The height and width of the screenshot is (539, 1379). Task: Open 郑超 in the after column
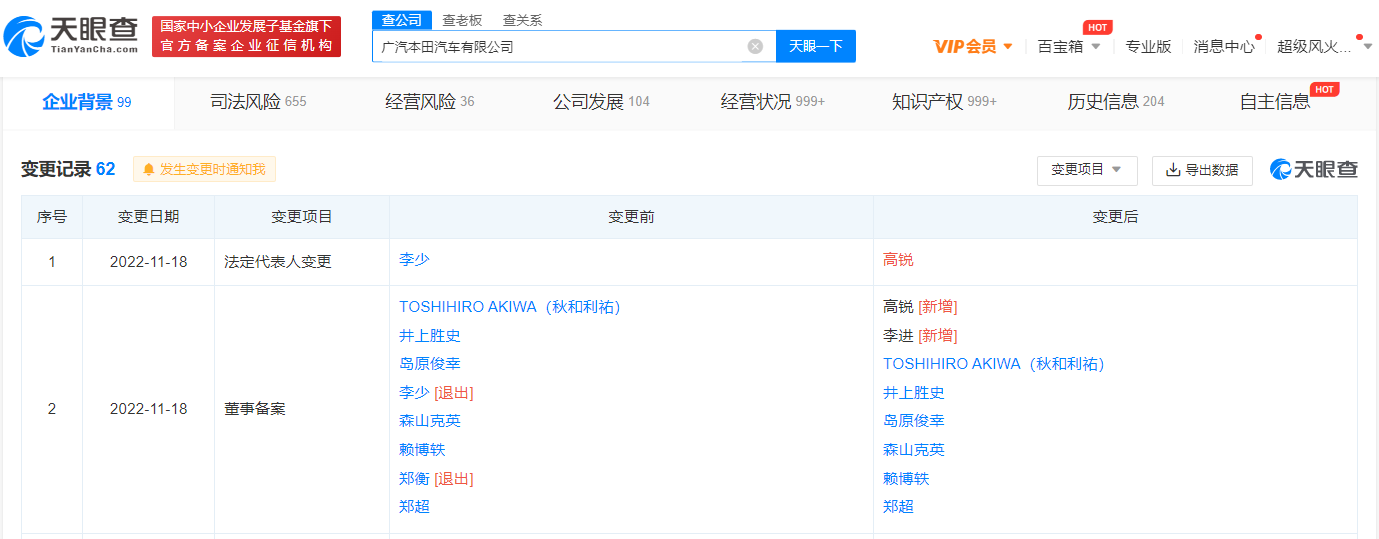point(898,507)
